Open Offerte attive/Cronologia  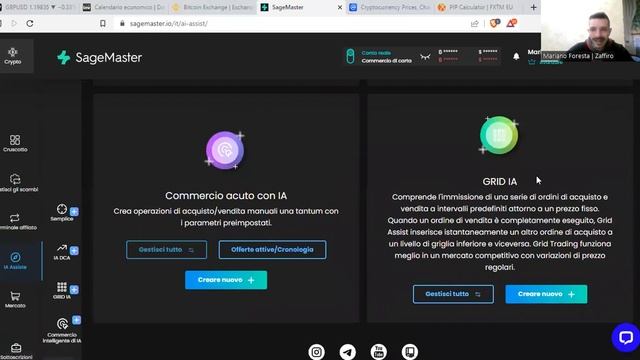click(272, 250)
